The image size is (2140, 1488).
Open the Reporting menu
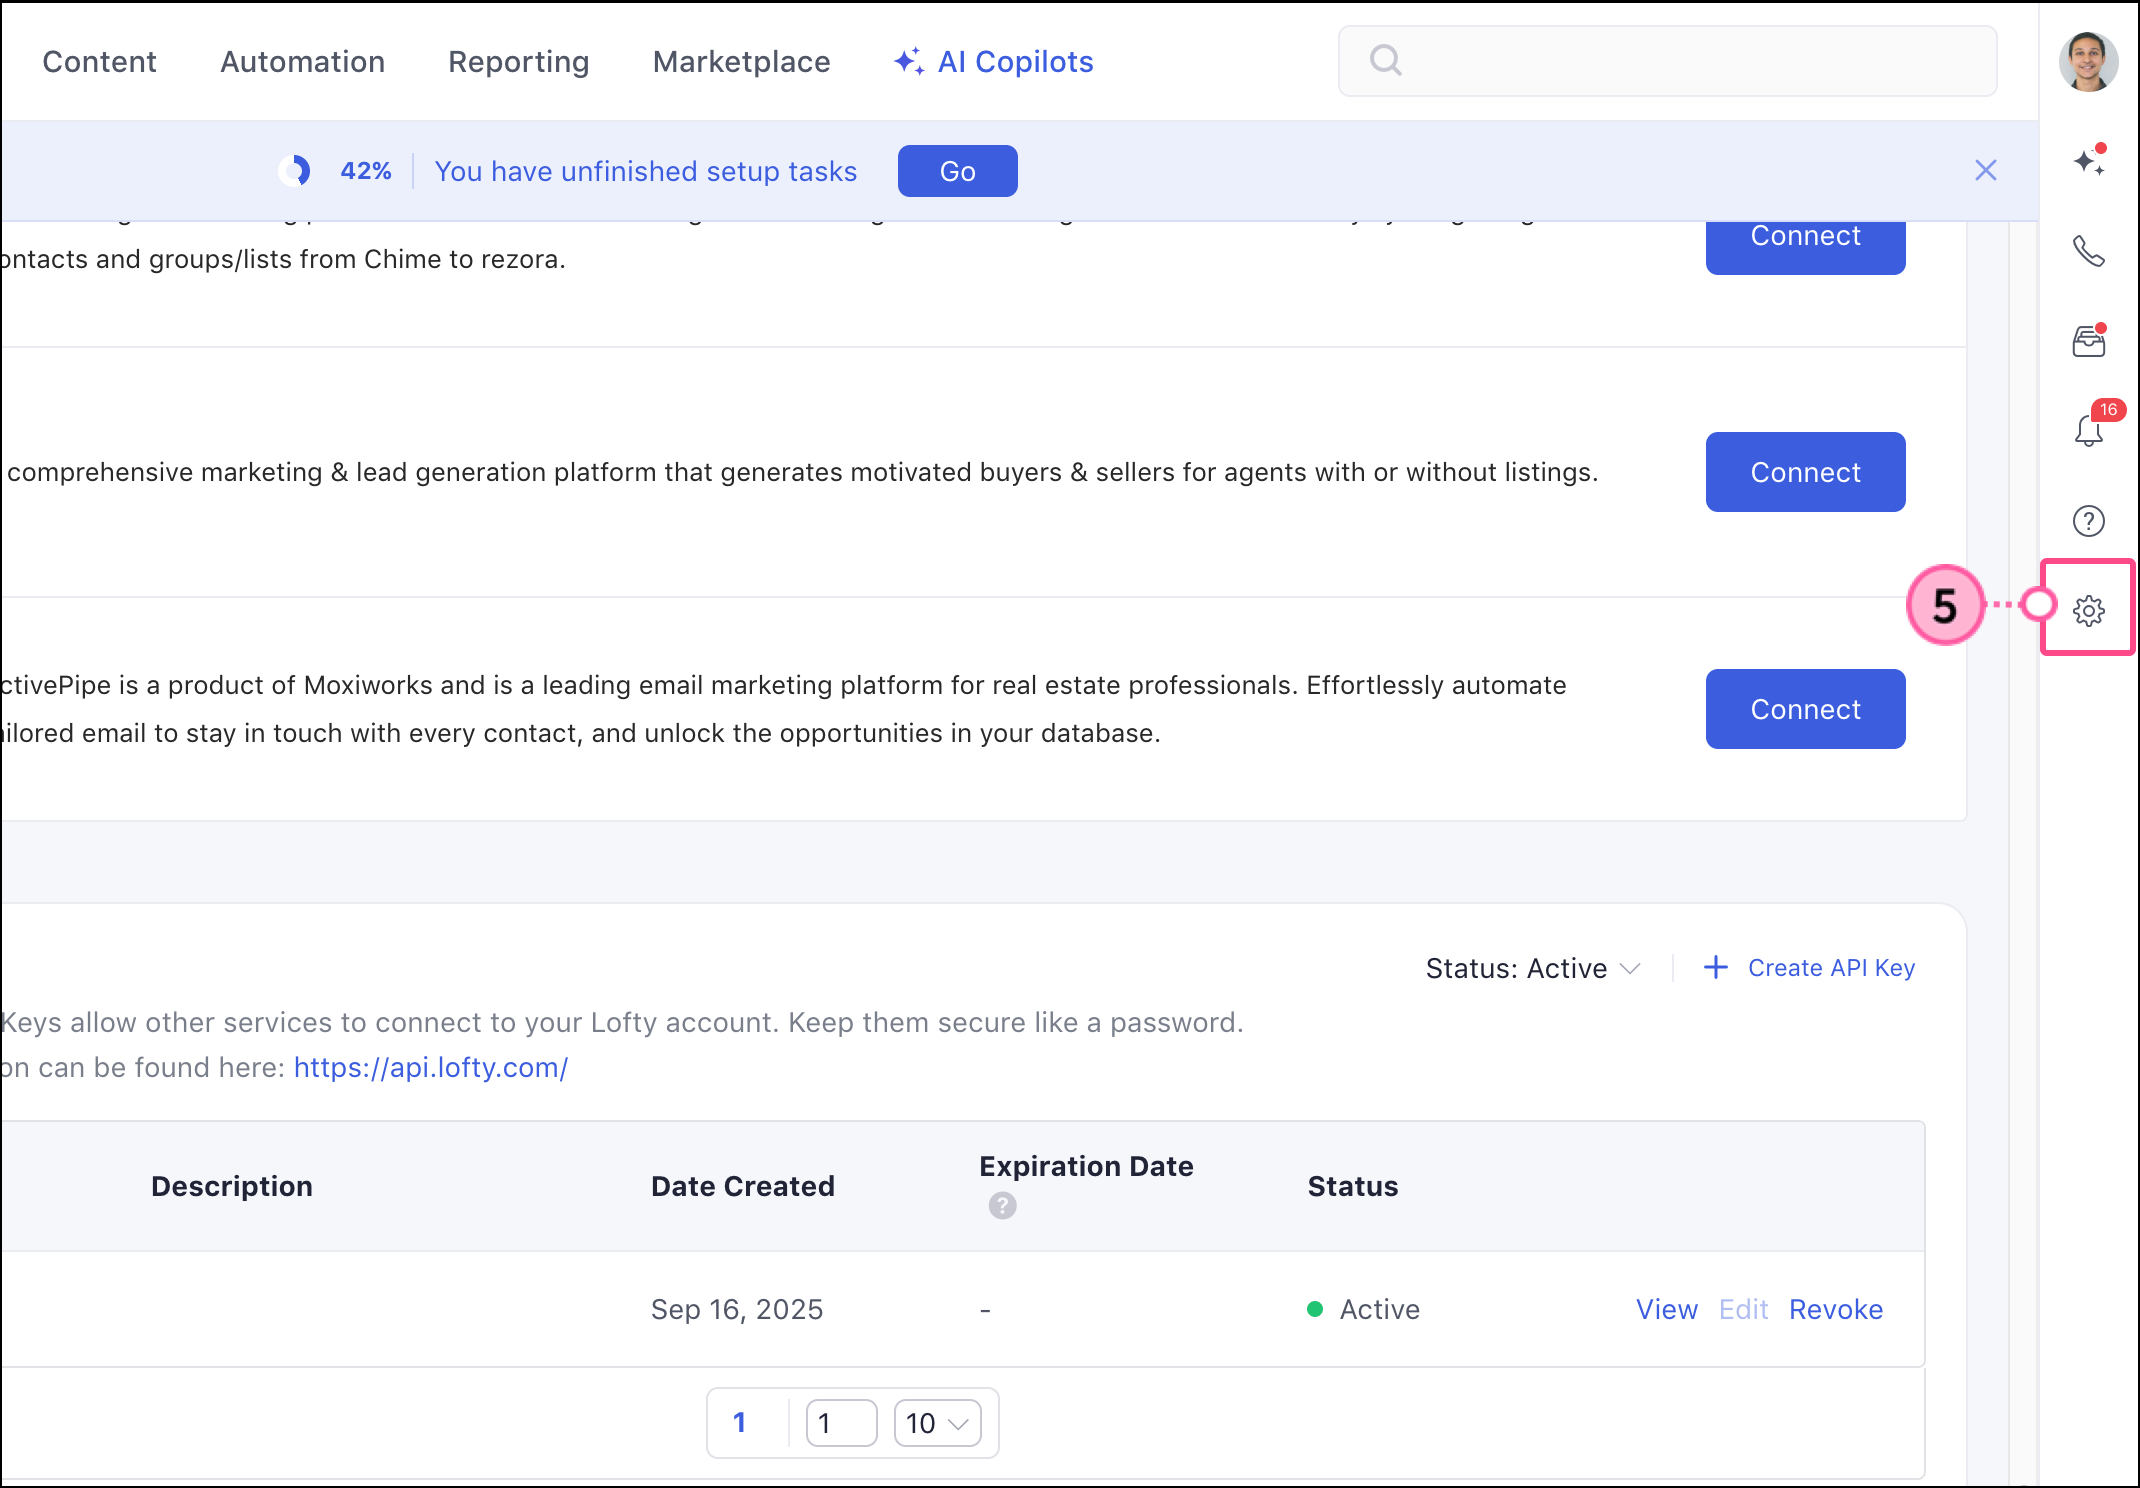[x=518, y=62]
